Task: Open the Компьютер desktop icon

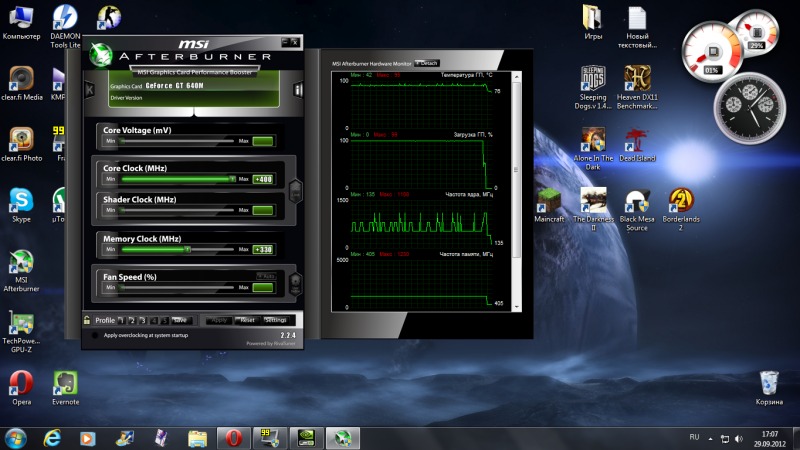Action: coord(21,23)
